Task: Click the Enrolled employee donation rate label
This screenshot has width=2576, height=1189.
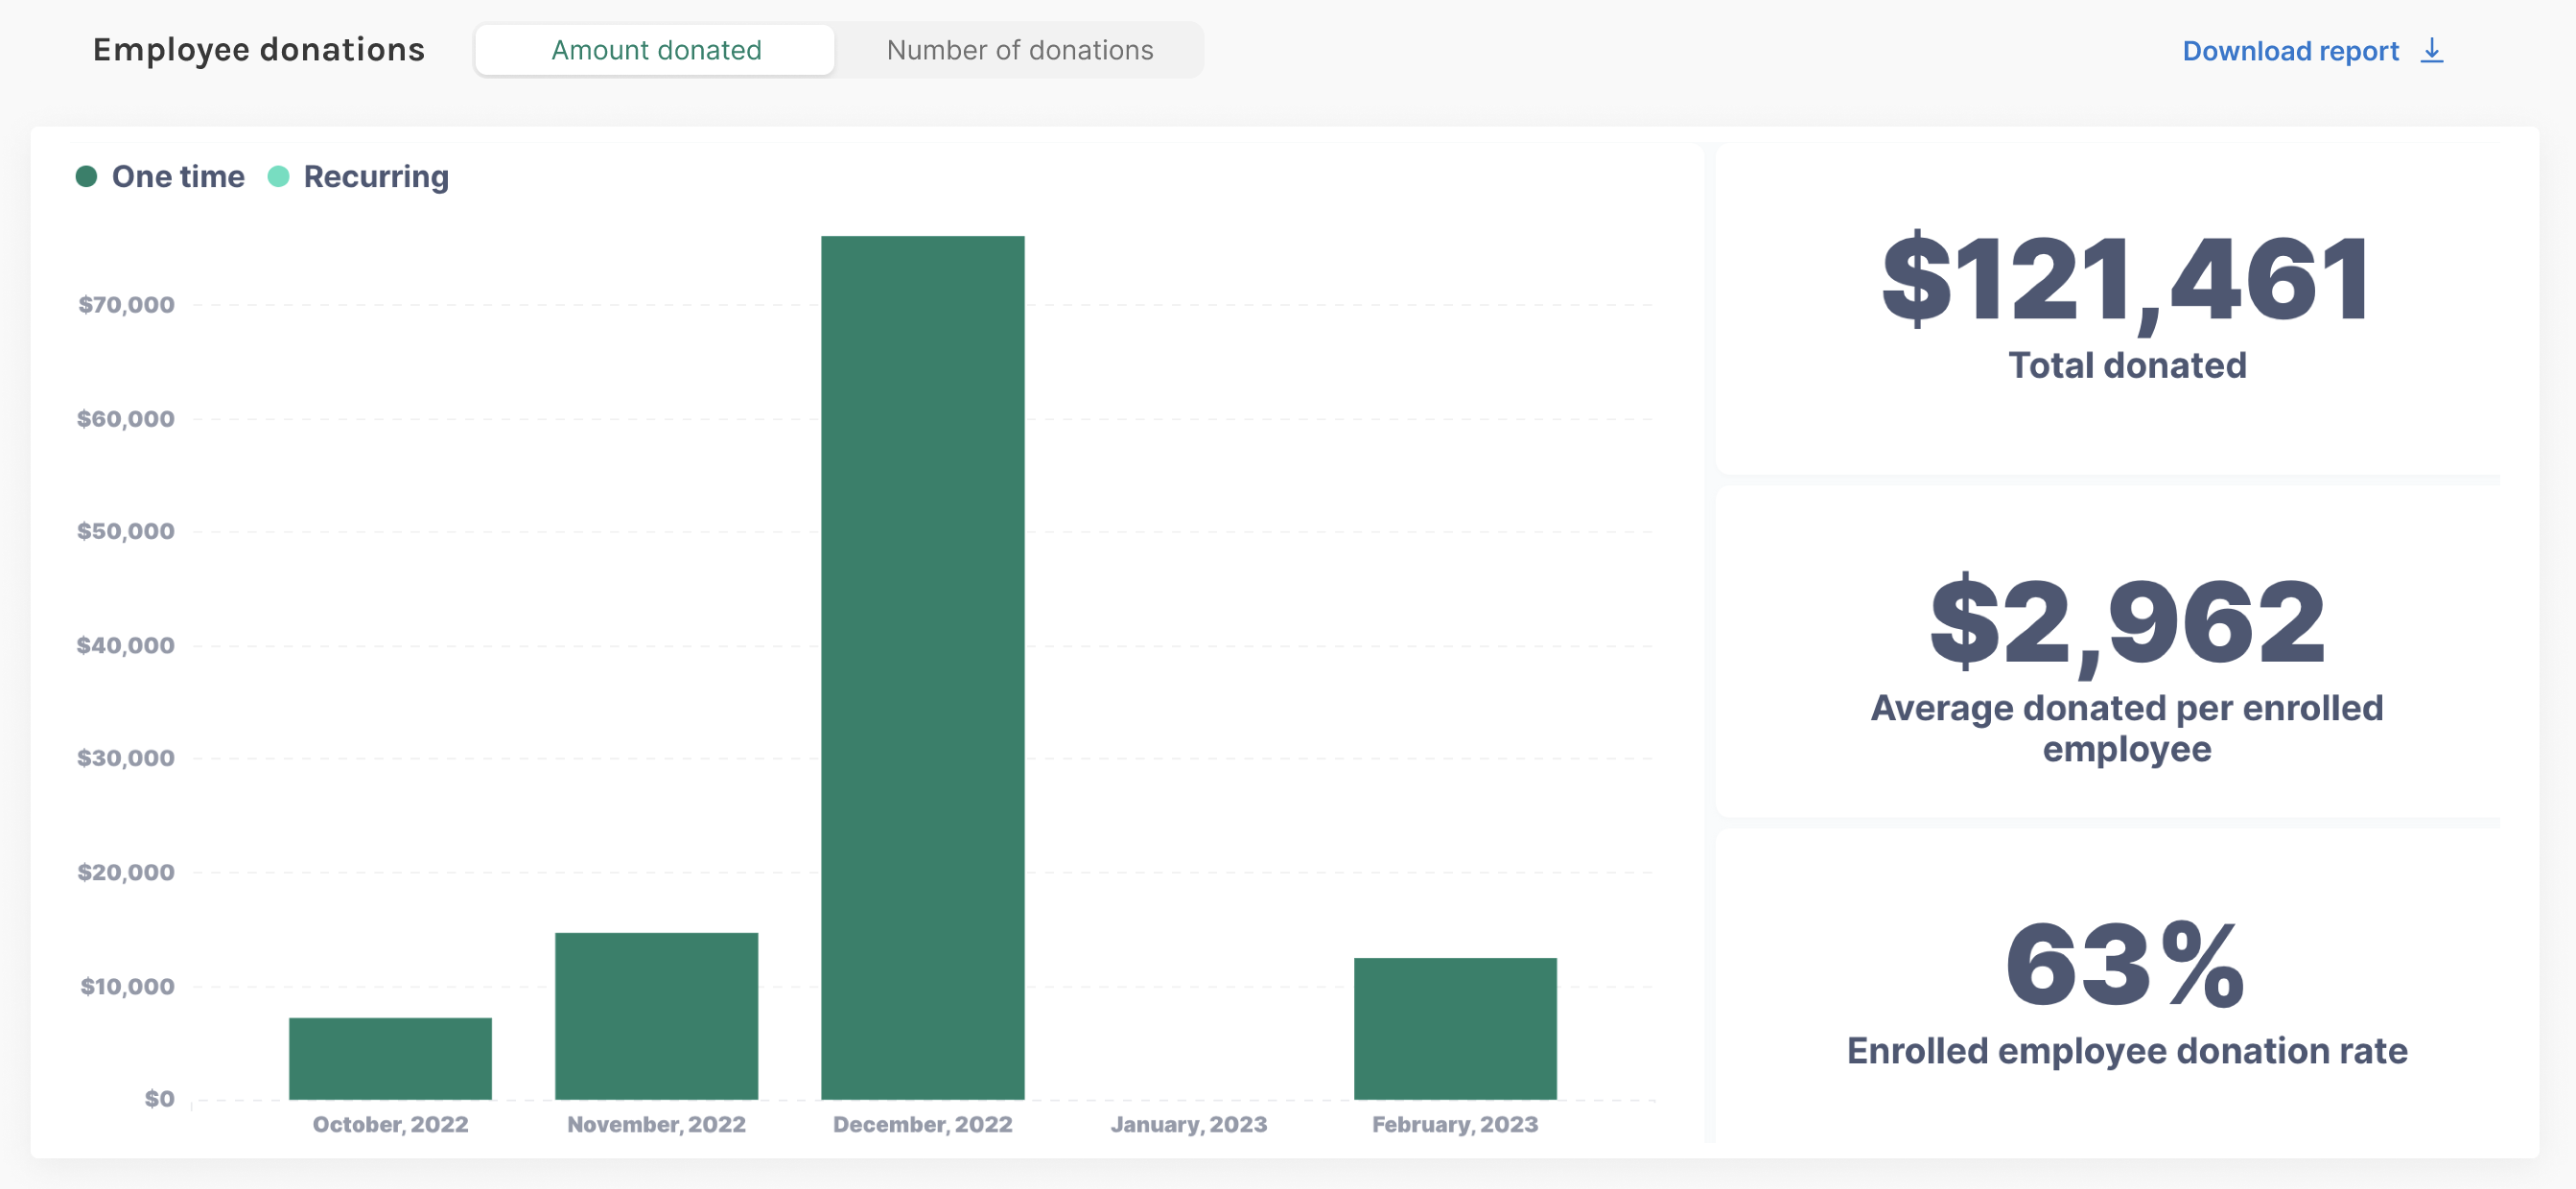Action: [x=2126, y=1051]
